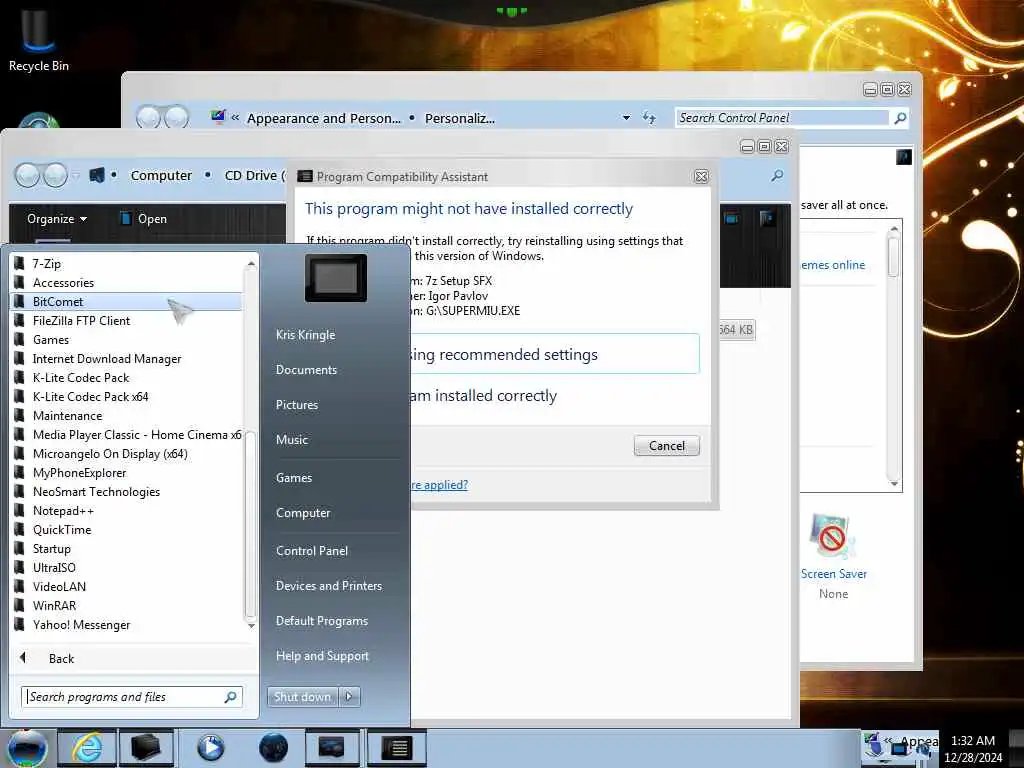Image resolution: width=1024 pixels, height=768 pixels.
Task: Expand the Maintenance program folder
Action: coord(127,415)
